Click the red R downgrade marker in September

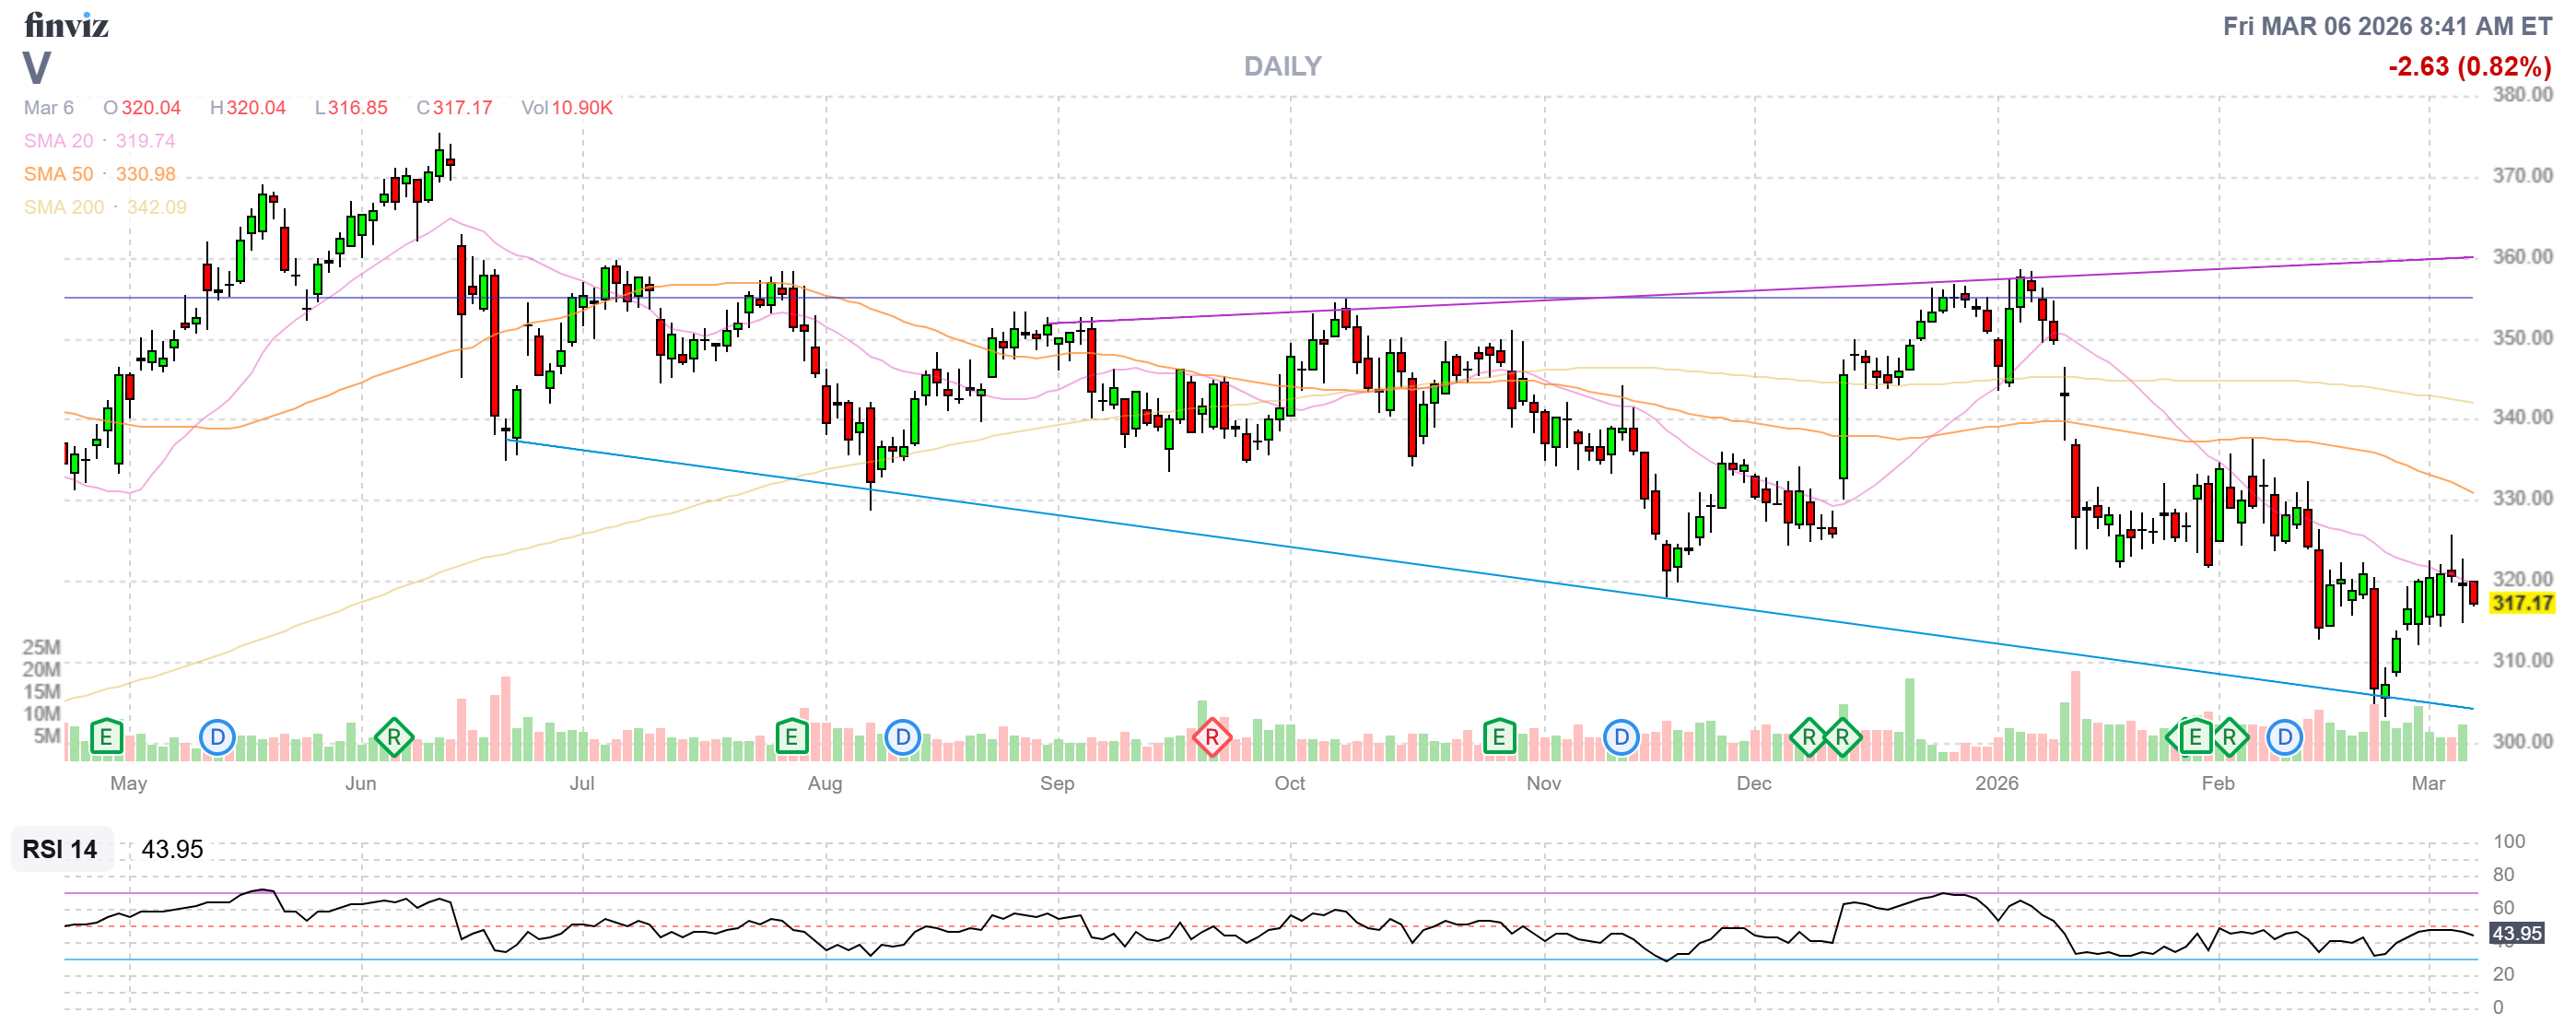point(1211,738)
